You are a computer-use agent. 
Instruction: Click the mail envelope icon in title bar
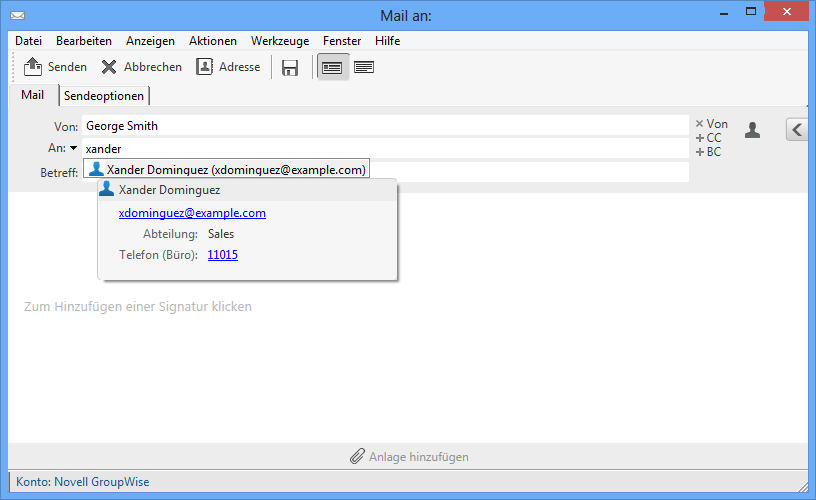(17, 16)
